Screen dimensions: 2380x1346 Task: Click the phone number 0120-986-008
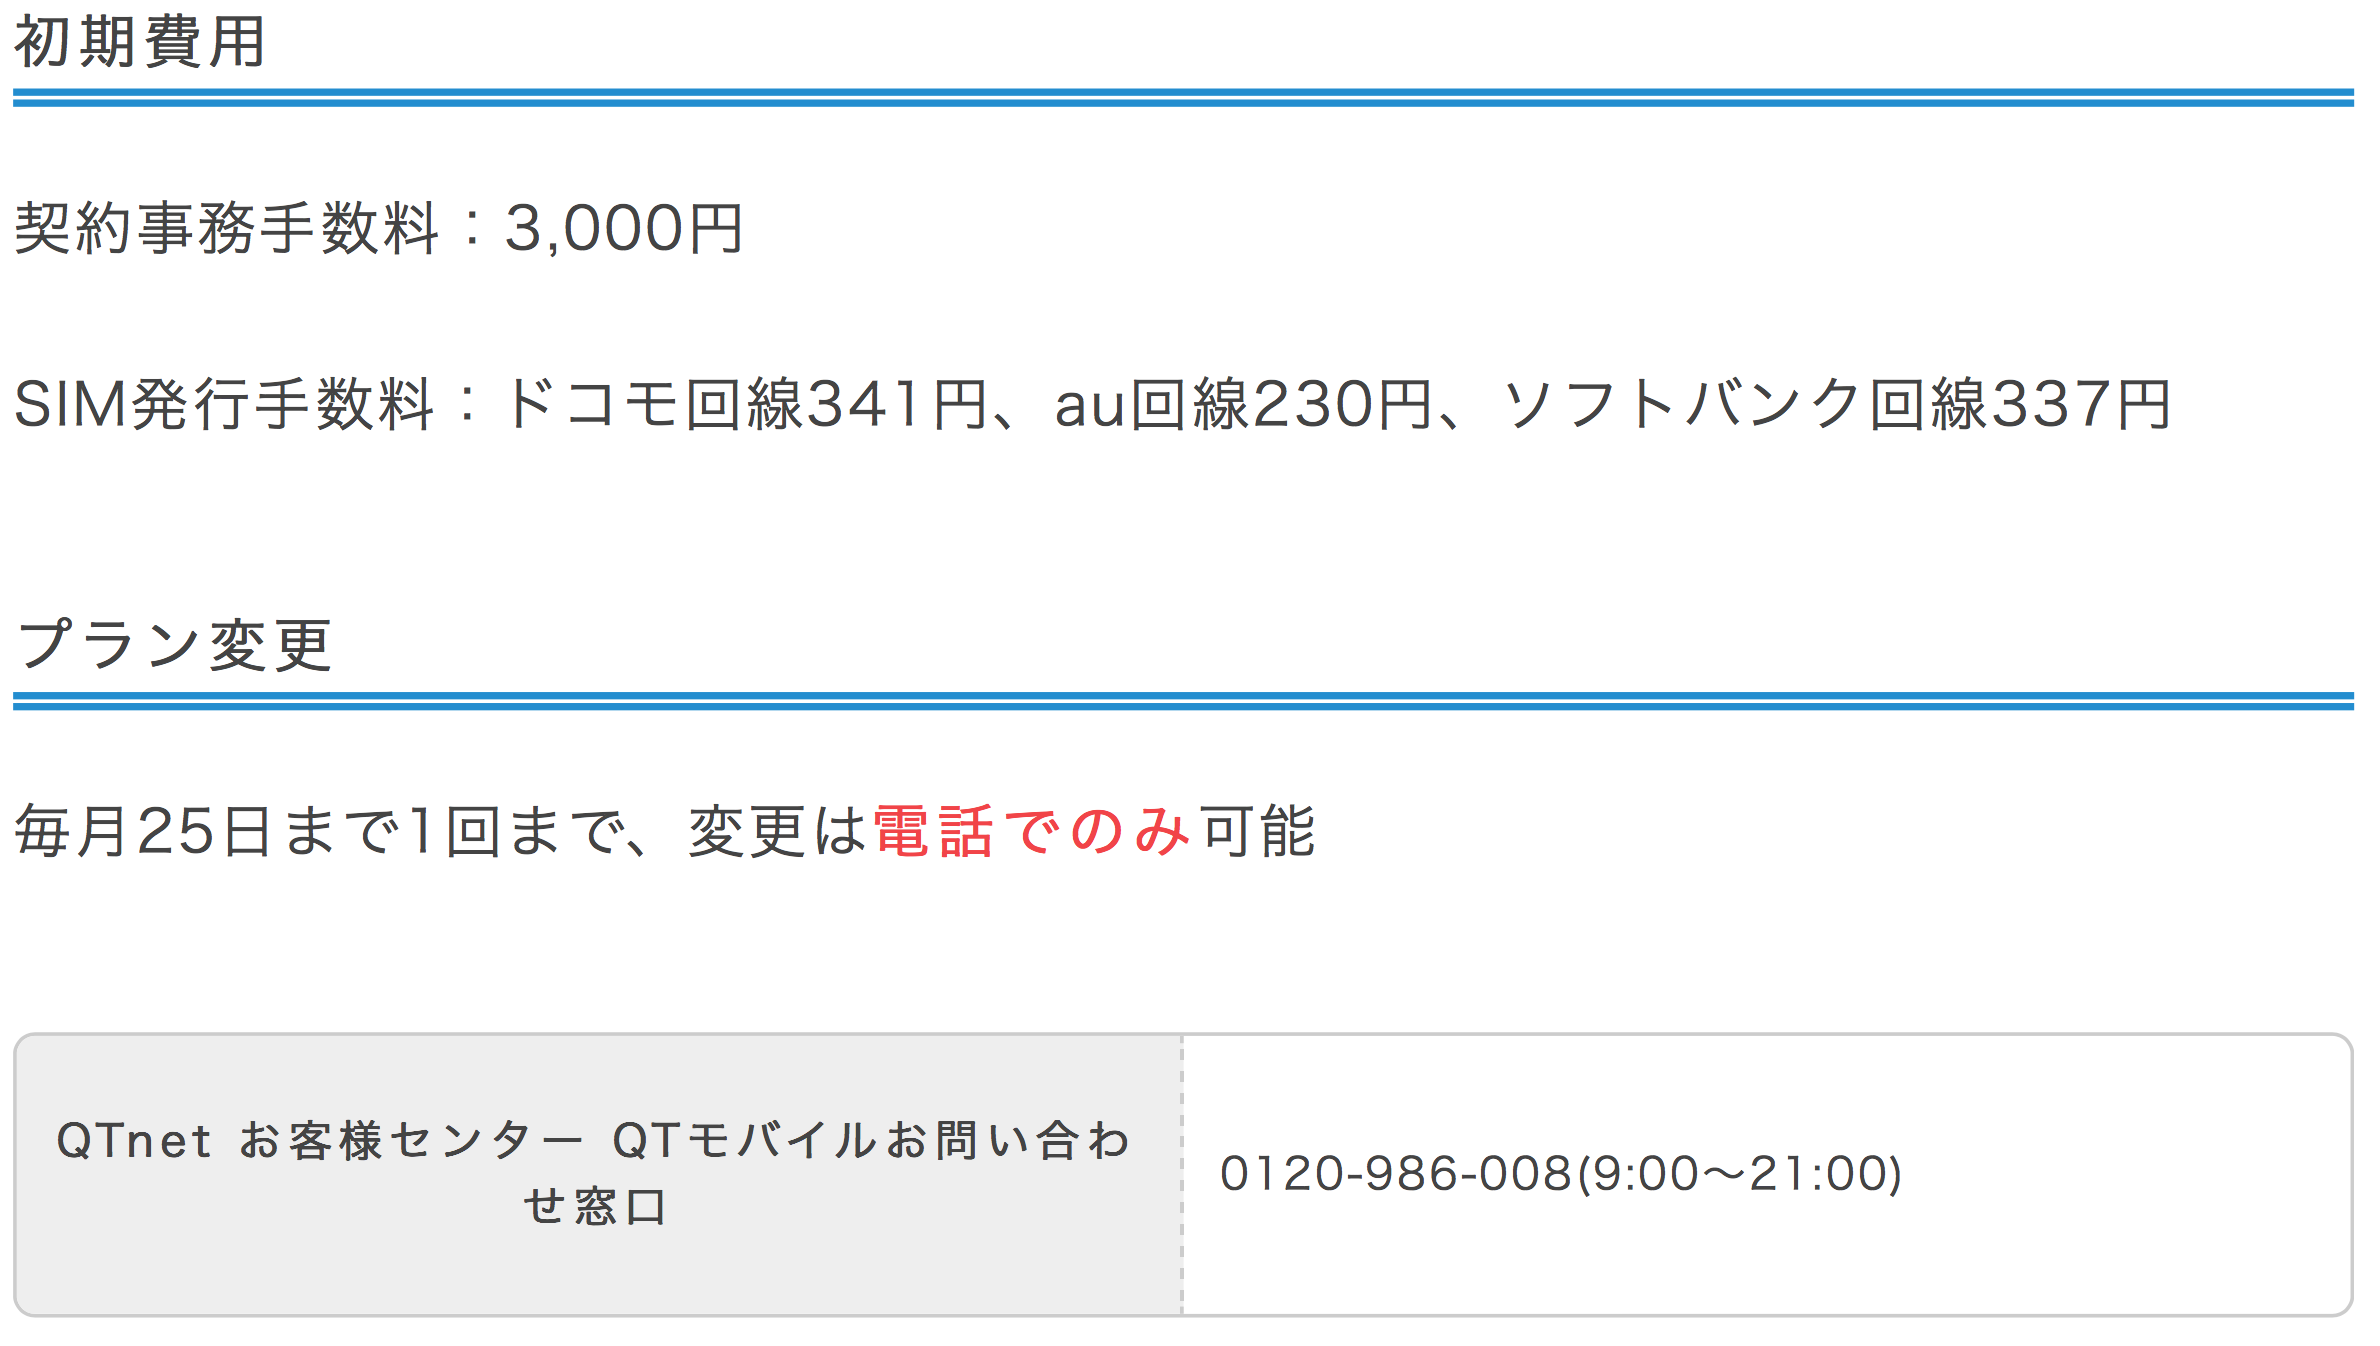(x=1397, y=1174)
